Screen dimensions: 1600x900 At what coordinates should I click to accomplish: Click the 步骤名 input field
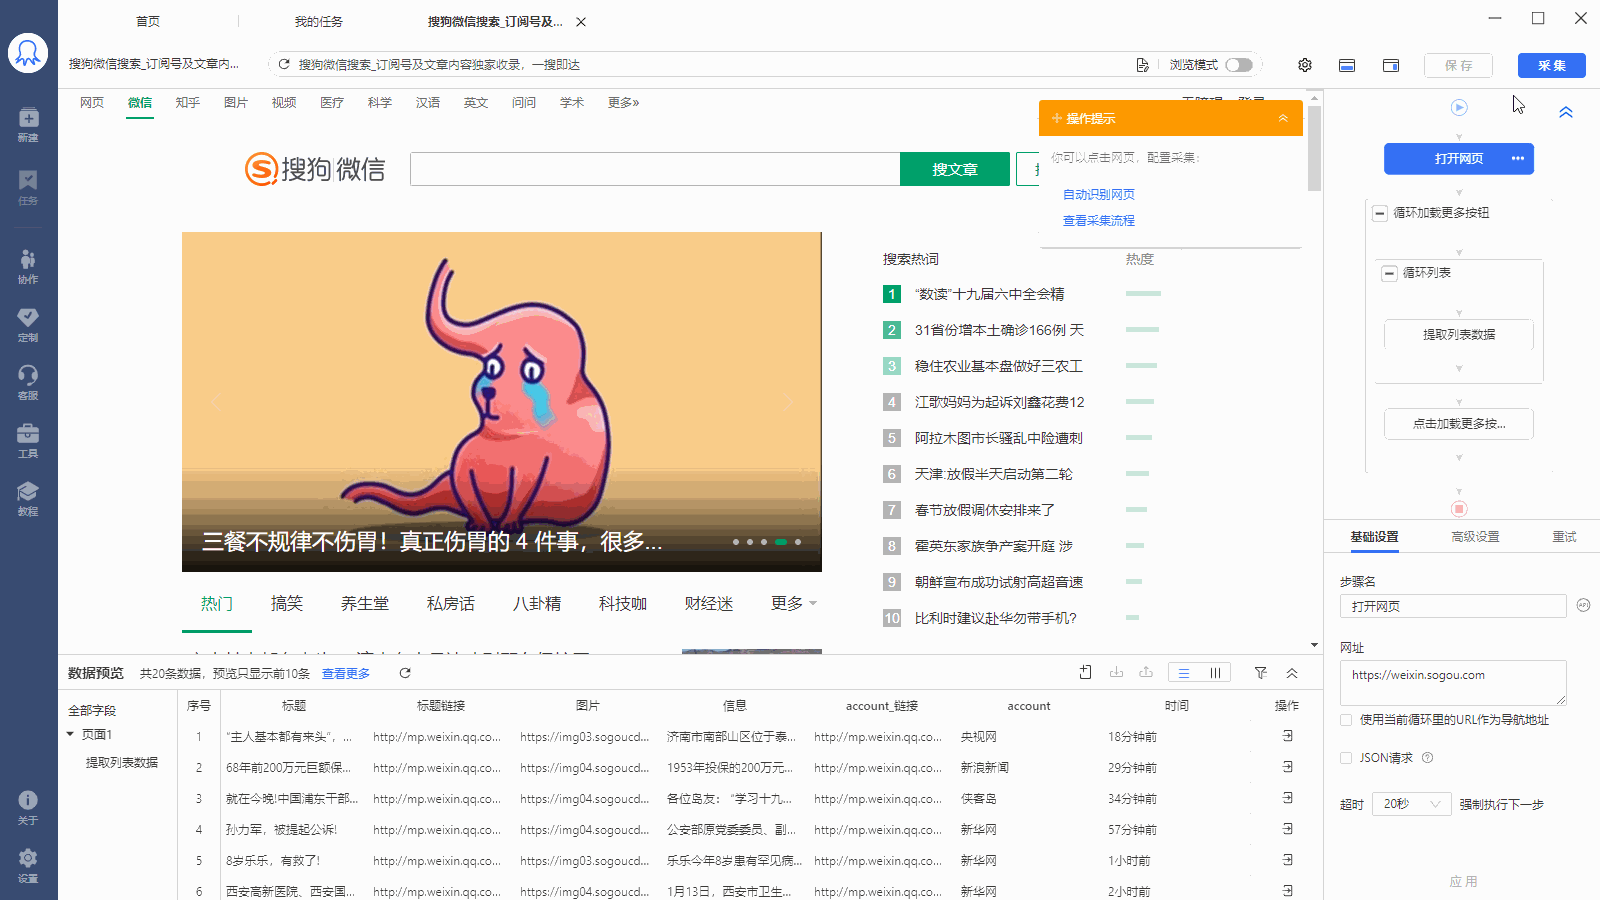pos(1453,606)
